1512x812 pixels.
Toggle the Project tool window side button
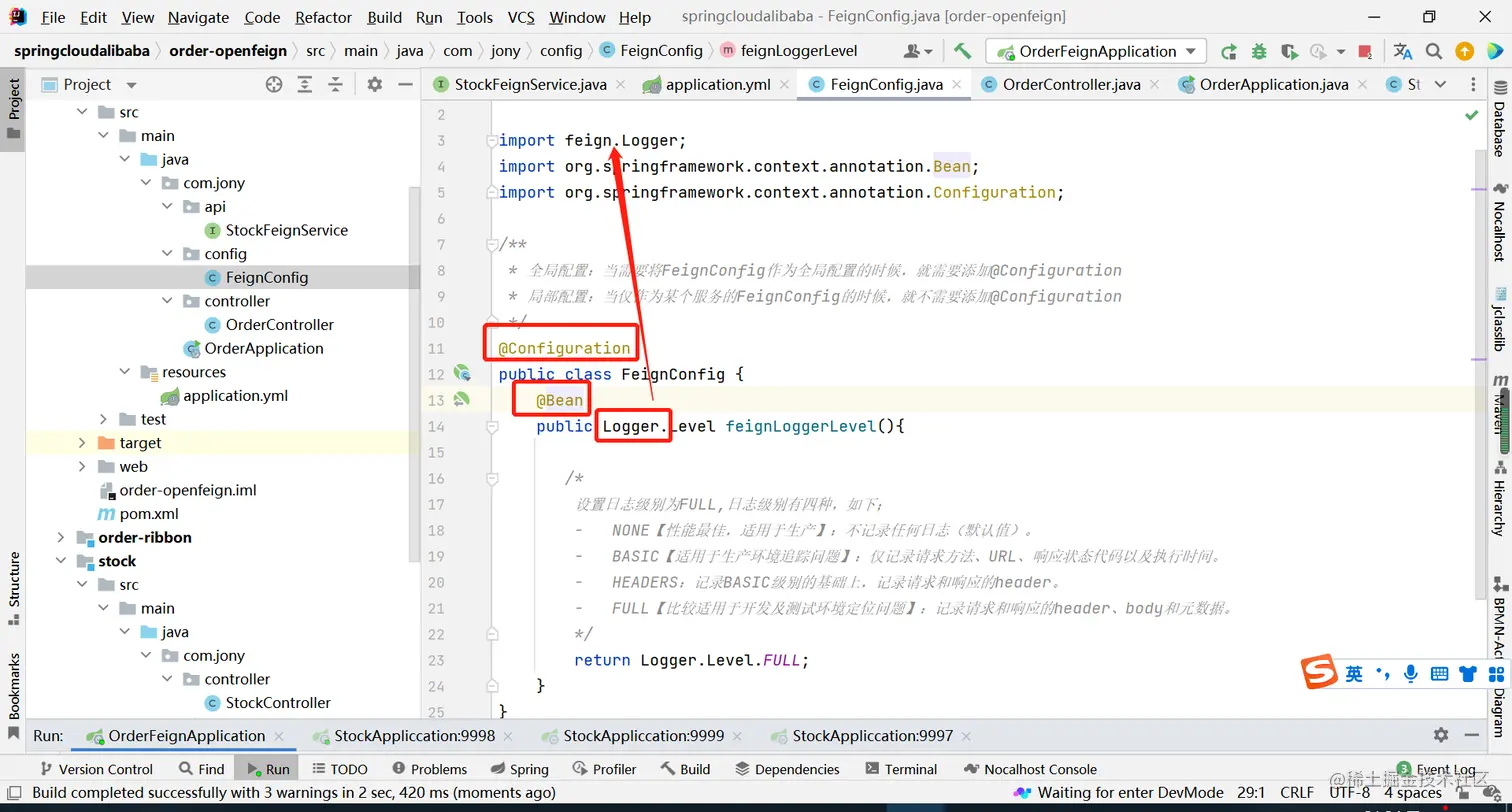click(14, 110)
